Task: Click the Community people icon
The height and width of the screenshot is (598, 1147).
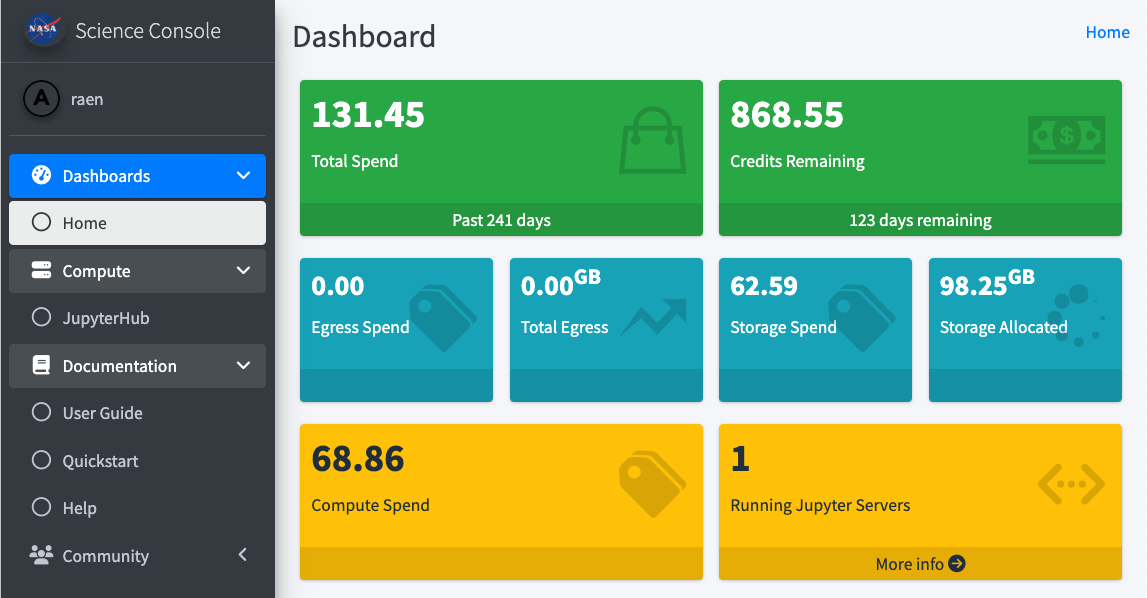Action: click(x=41, y=555)
